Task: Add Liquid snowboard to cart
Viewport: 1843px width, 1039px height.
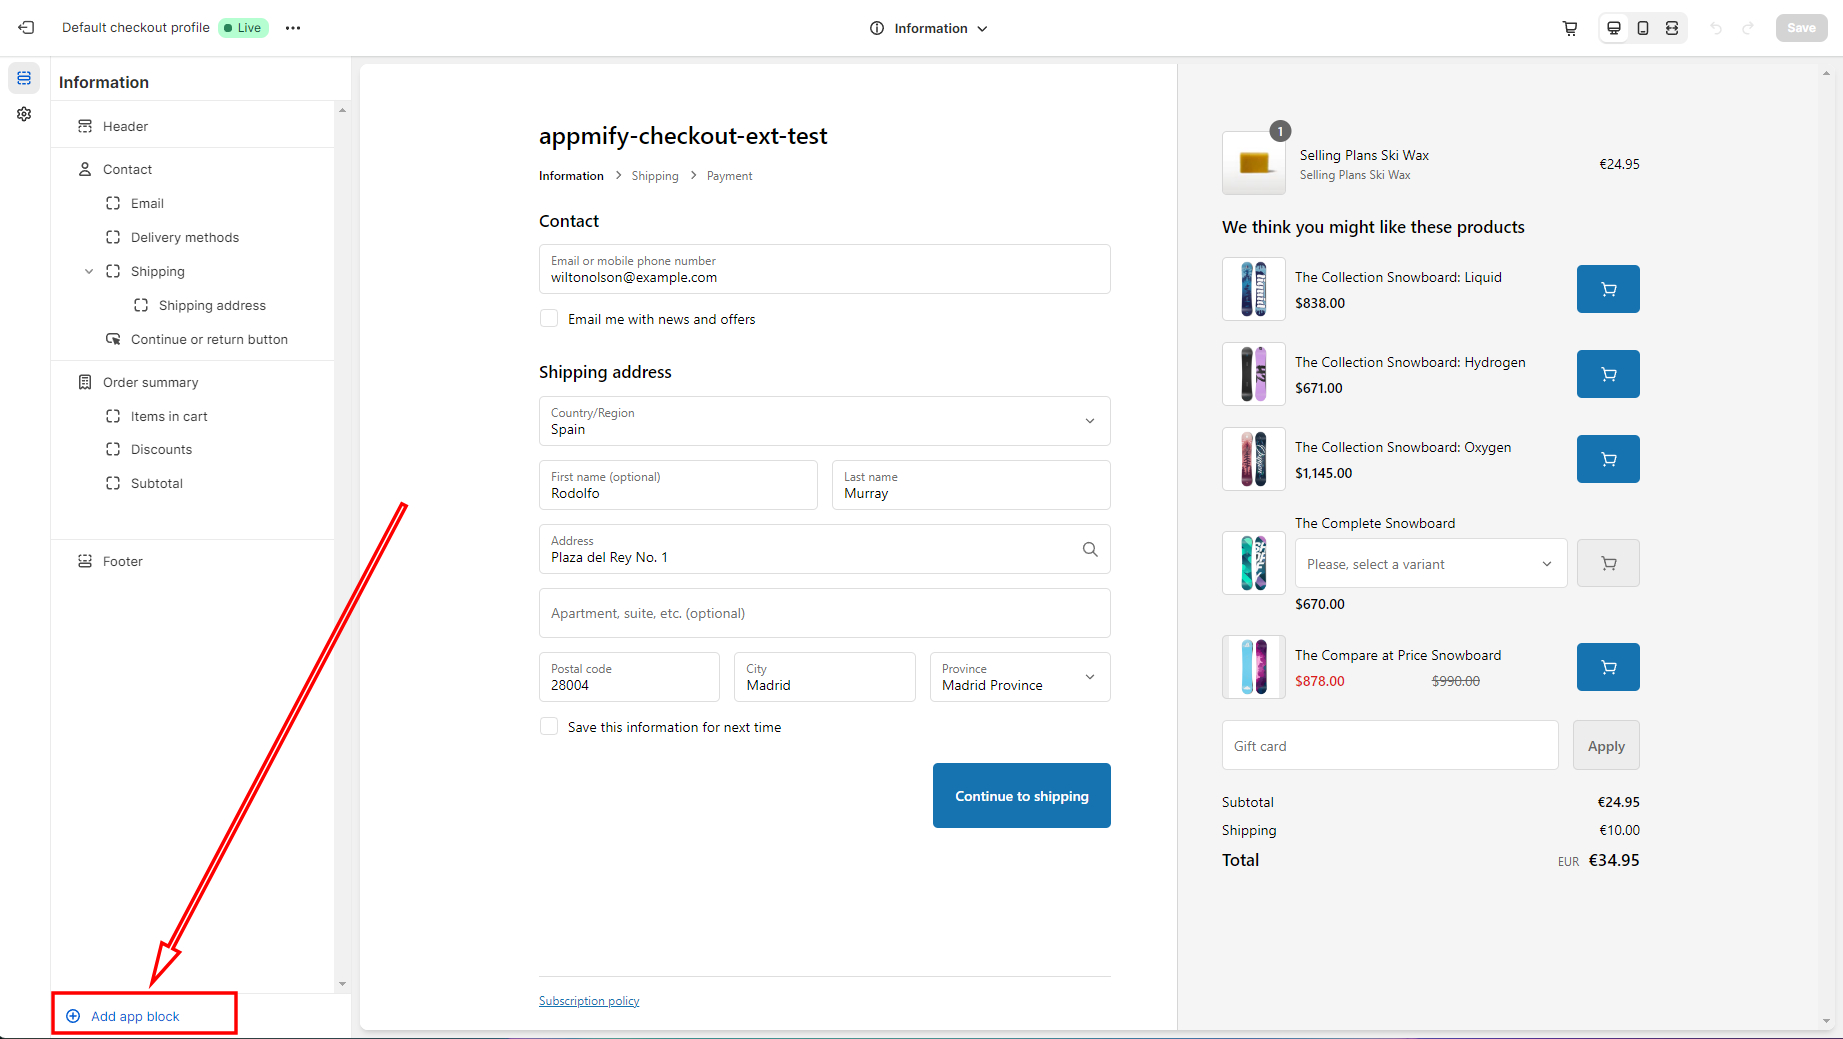Action: pyautogui.click(x=1608, y=289)
